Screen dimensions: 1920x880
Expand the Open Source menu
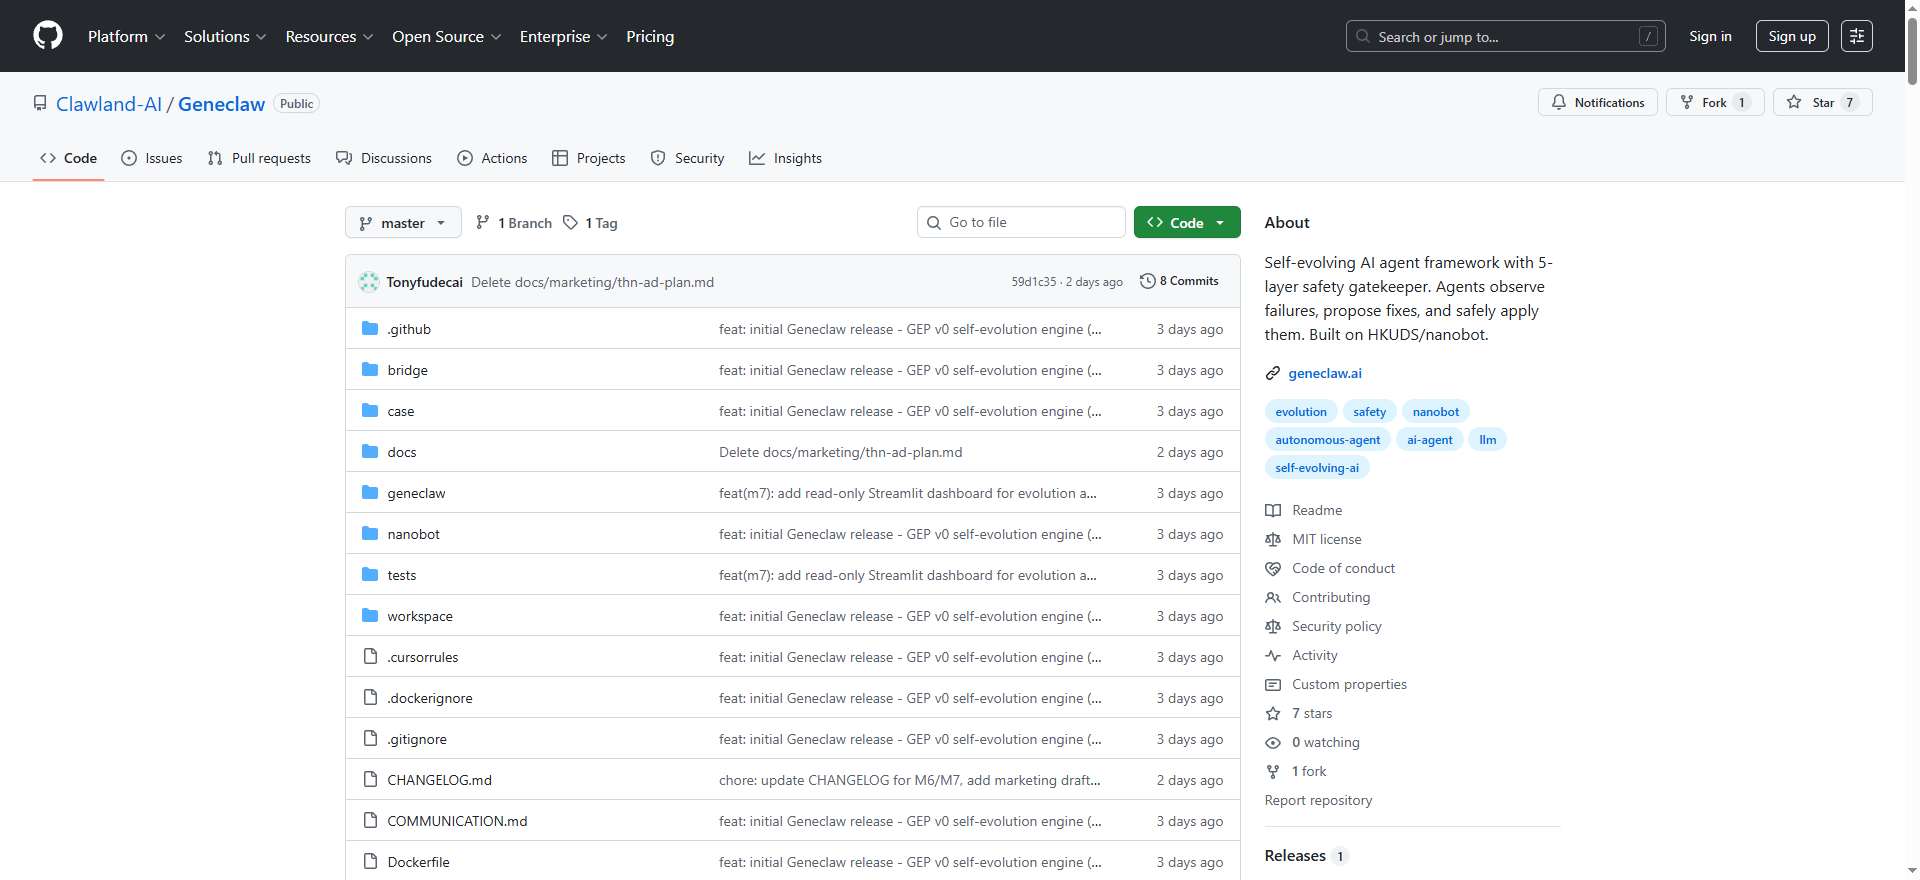(447, 36)
